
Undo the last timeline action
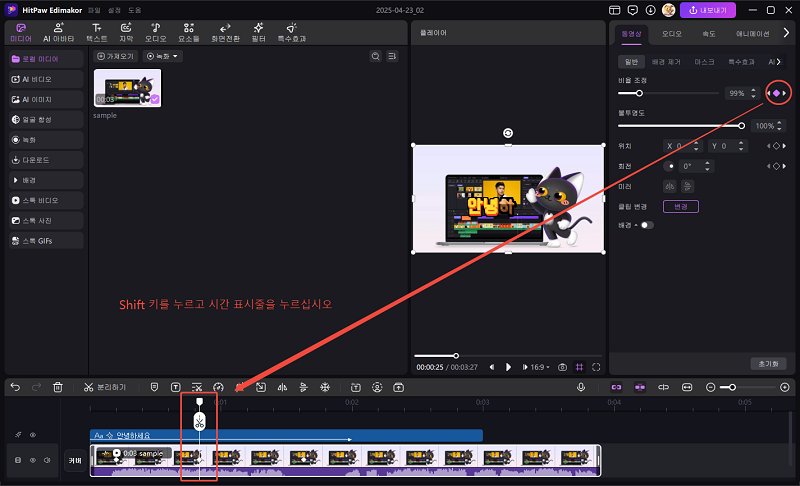tap(15, 387)
